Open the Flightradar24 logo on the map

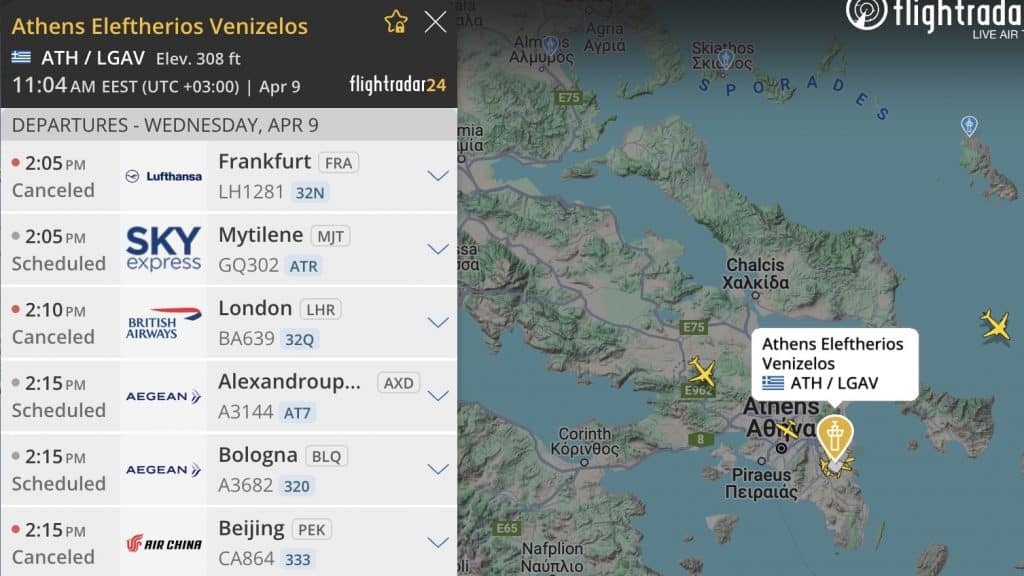click(x=934, y=18)
